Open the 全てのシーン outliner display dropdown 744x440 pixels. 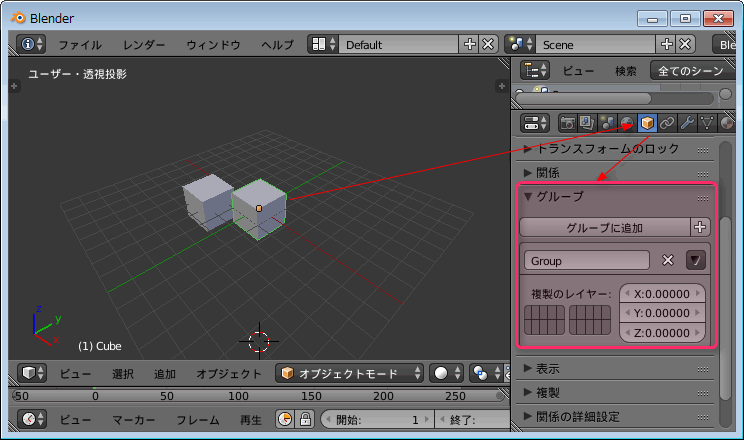click(x=692, y=71)
